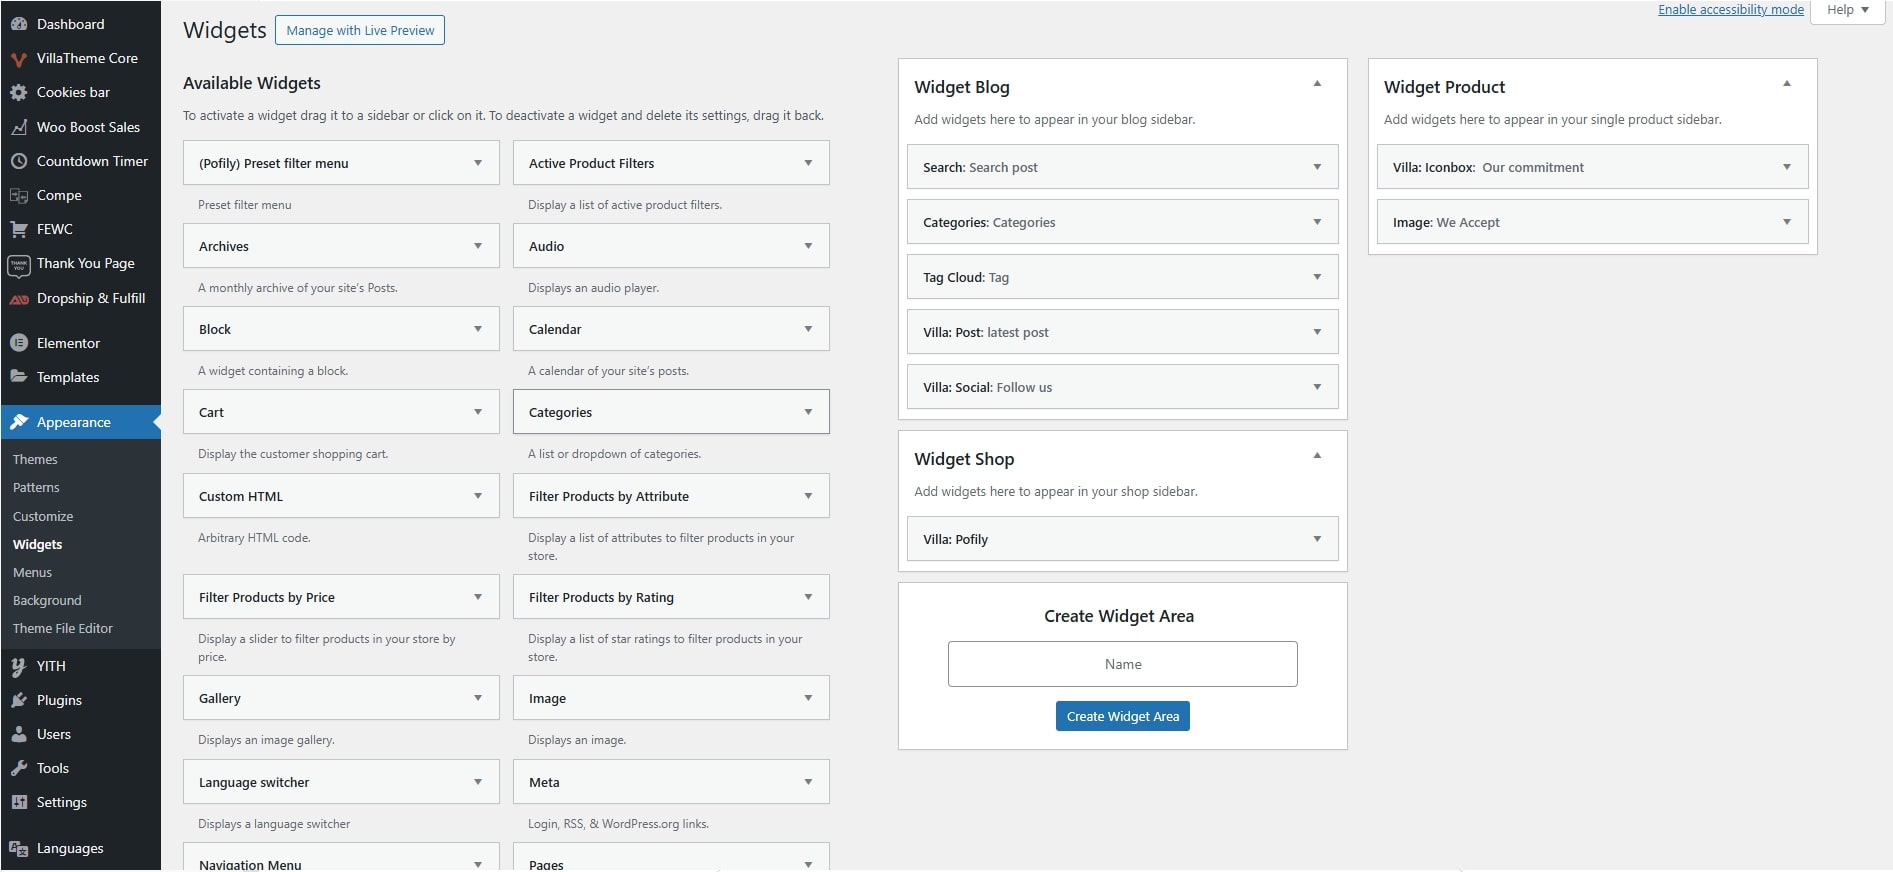Click the widget area Name input field
Viewport: 1893px width, 872px height.
pyautogui.click(x=1122, y=664)
